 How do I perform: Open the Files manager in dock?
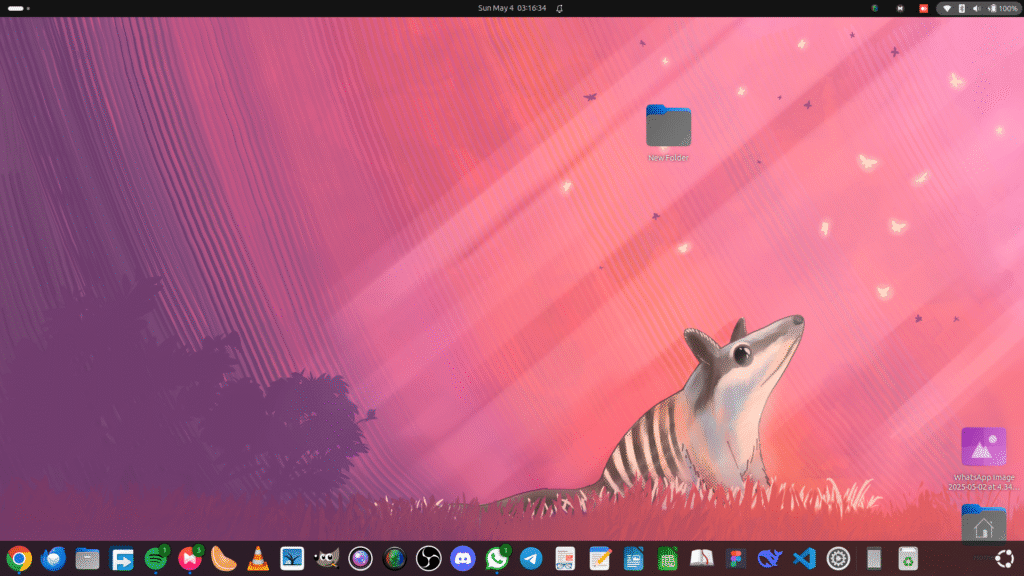tap(87, 559)
